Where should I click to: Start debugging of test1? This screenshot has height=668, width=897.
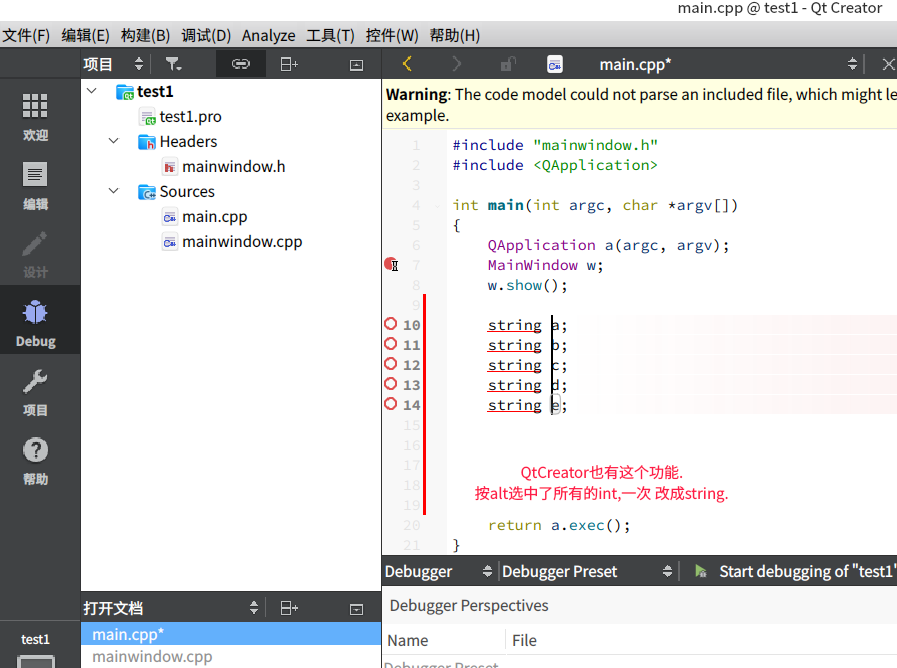point(701,571)
